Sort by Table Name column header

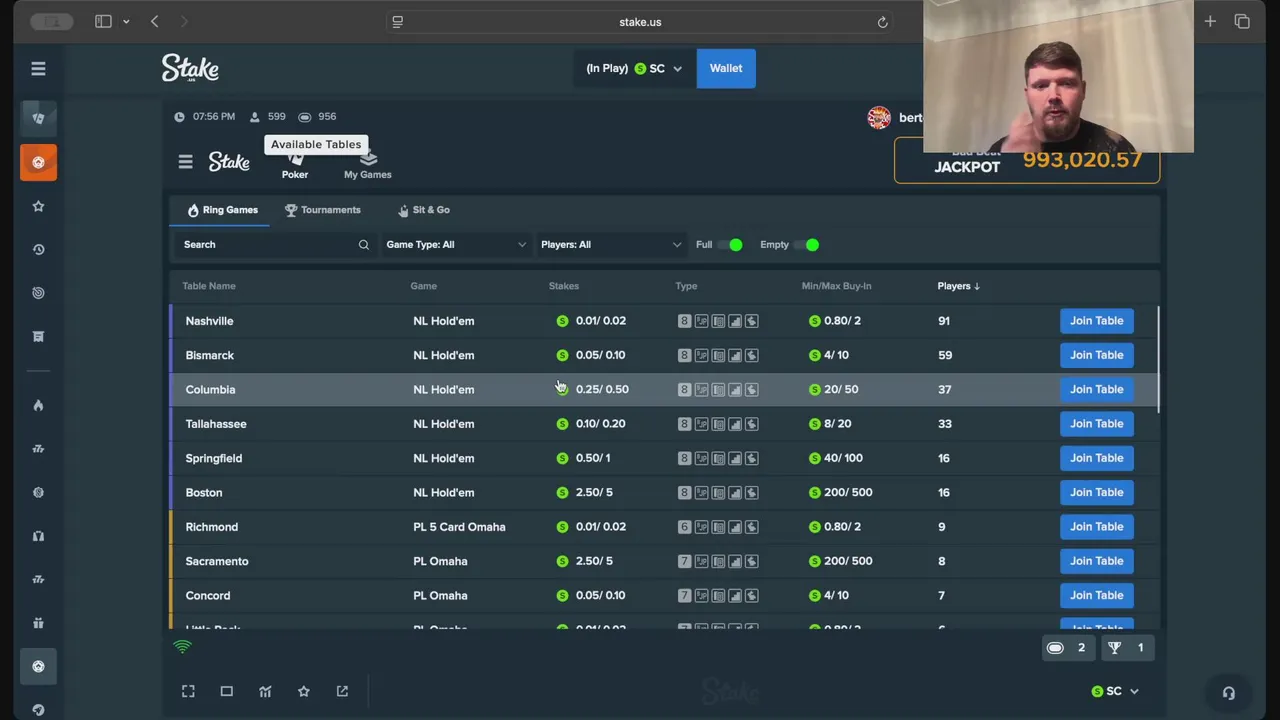[209, 286]
